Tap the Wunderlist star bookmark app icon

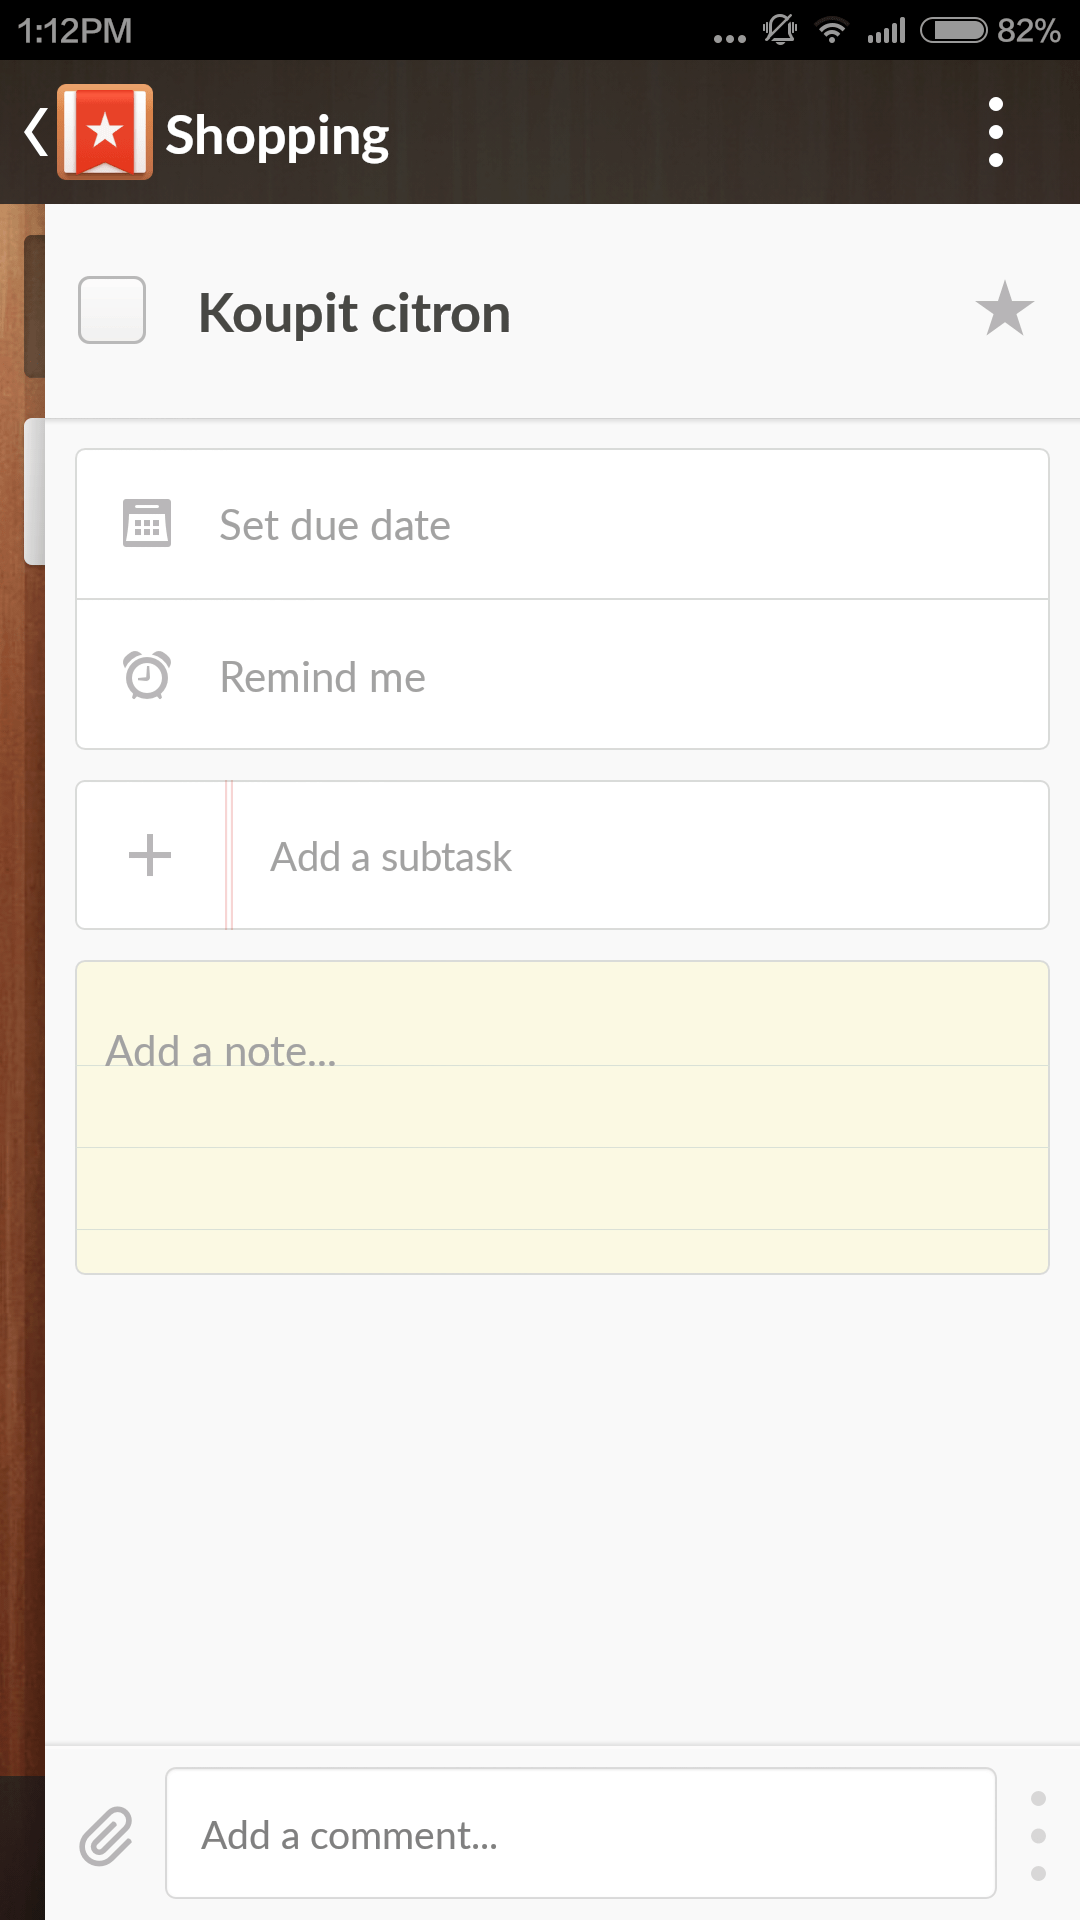click(x=105, y=132)
